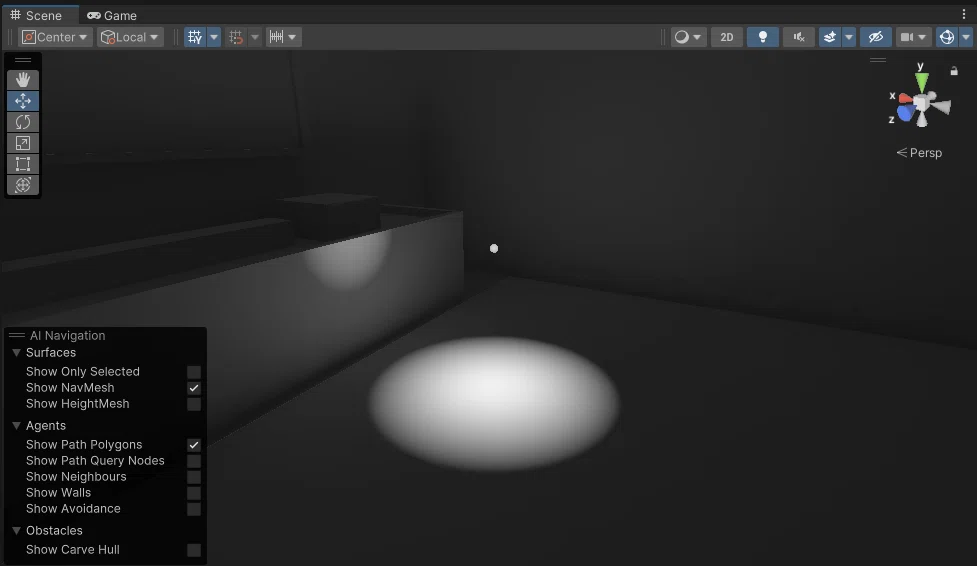Toggle grid visibility icon
The height and width of the screenshot is (566, 977).
pyautogui.click(x=195, y=37)
